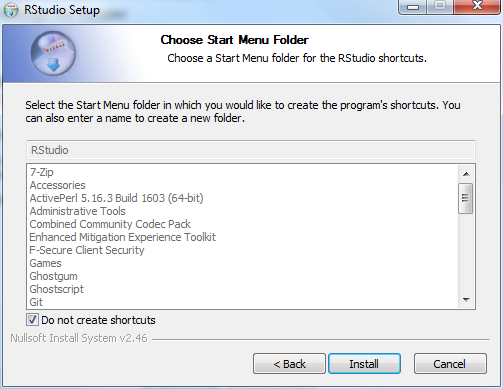Screen dimensions: 503x389
Task: Click the folder list scroll down arrow
Action: pyautogui.click(x=466, y=300)
